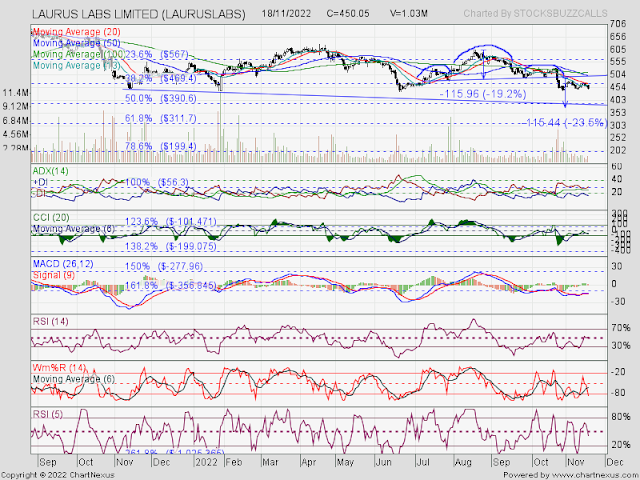Viewport: 640px width, 480px height.
Task: Click the 4.56M volume axis value
Action: [16, 134]
